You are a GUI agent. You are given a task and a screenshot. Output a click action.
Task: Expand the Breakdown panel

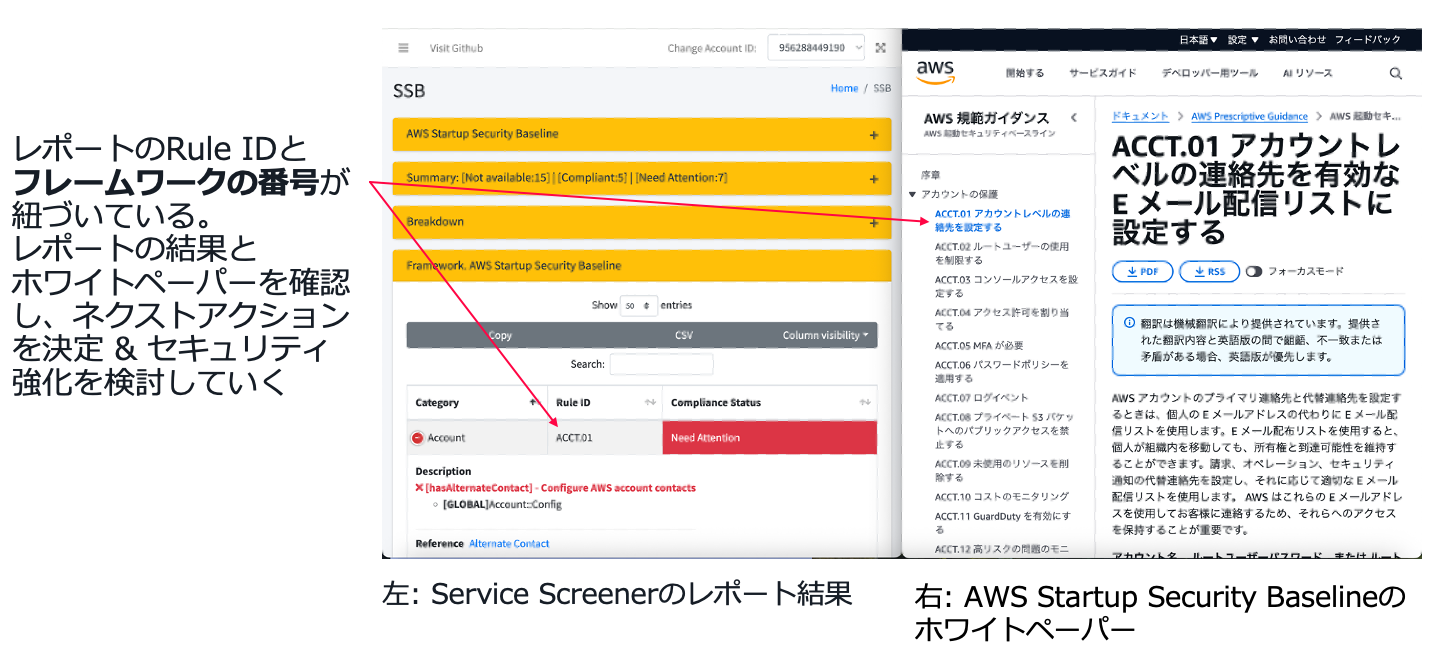[641, 222]
